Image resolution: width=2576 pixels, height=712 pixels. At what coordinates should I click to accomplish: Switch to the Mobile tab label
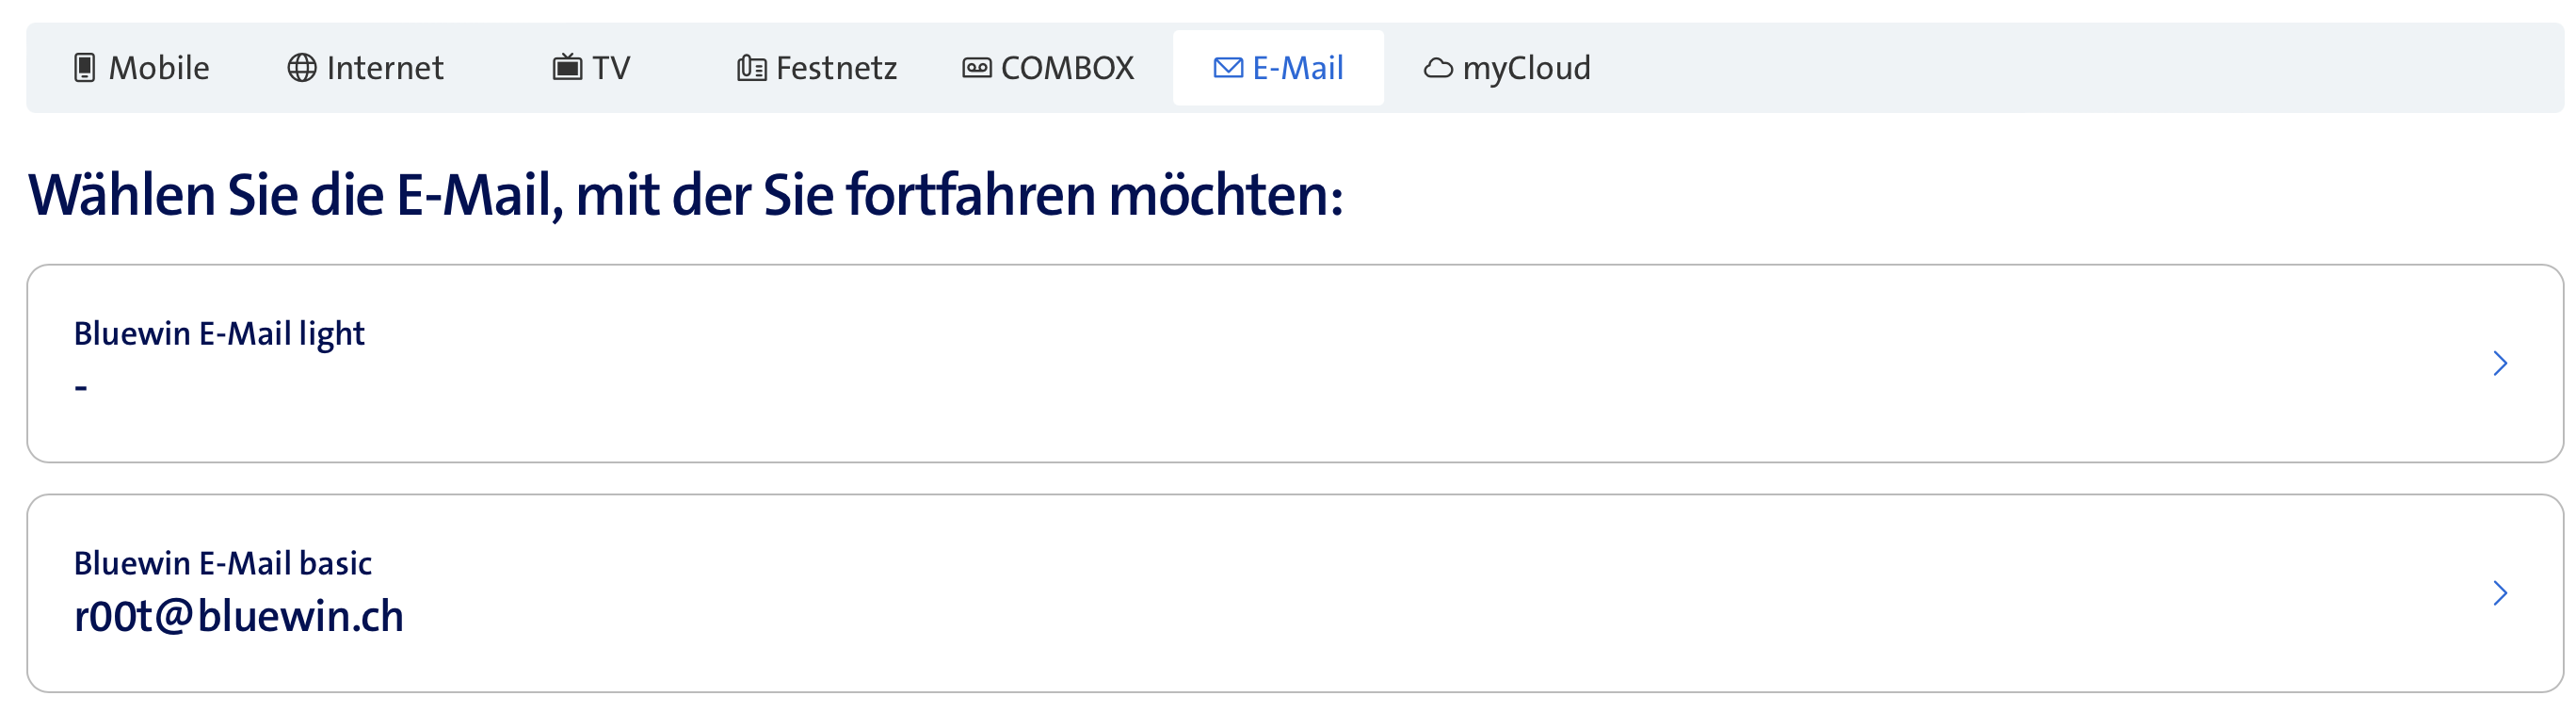(x=159, y=68)
